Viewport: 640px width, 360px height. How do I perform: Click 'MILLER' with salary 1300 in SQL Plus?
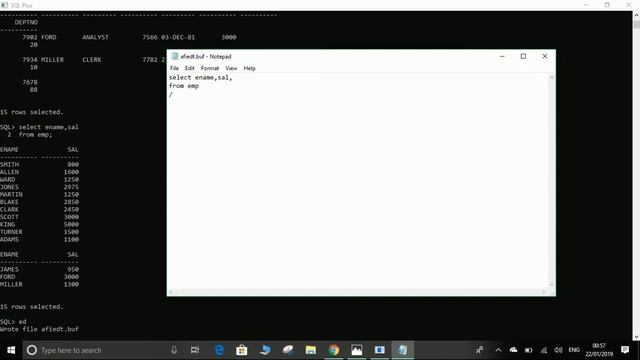click(39, 284)
